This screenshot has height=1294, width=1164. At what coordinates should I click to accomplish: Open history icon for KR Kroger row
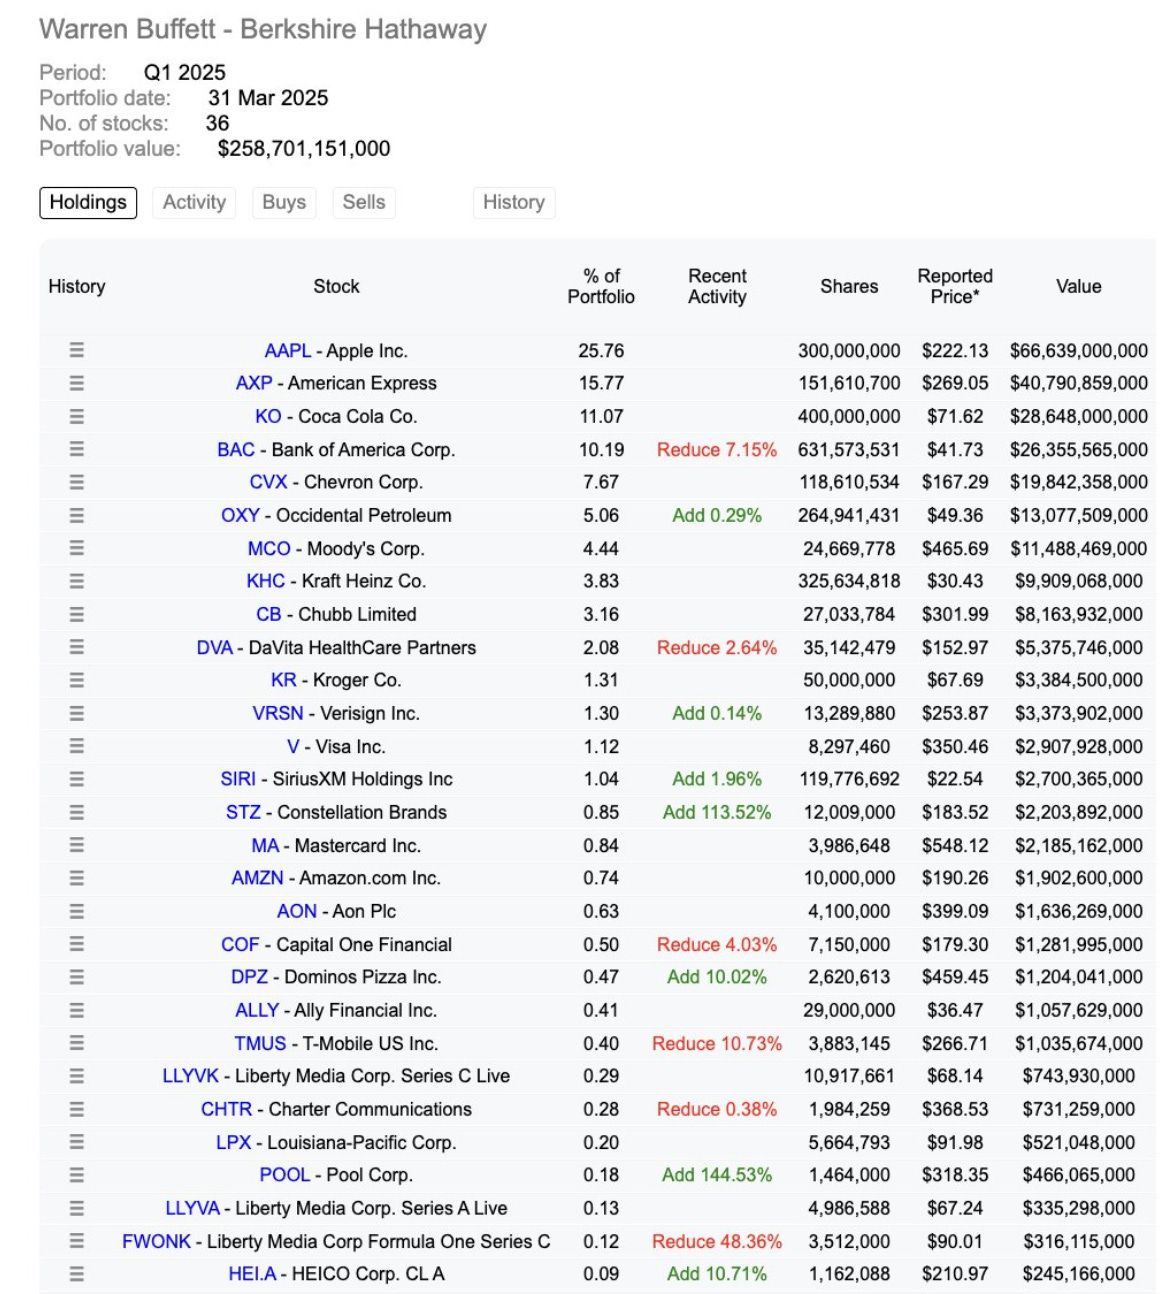click(77, 680)
